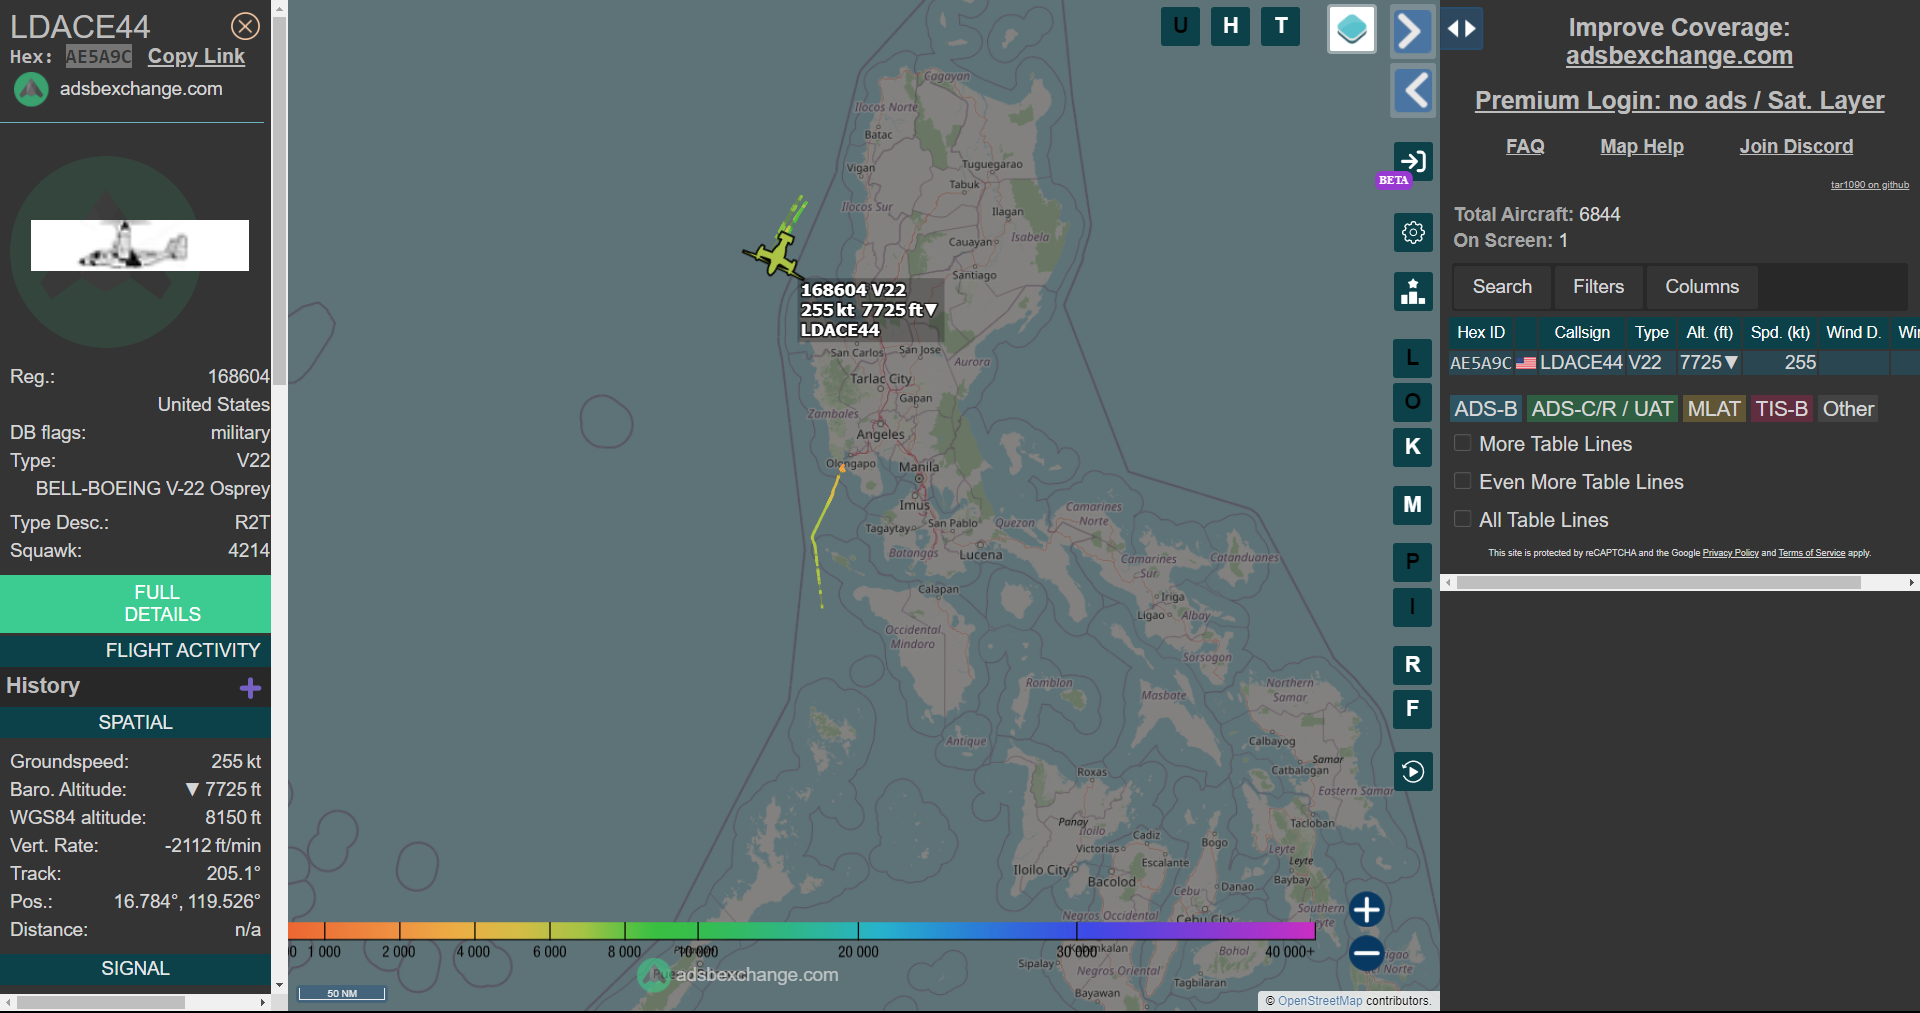Open adsbexchange.com Improve Coverage link

1679,56
